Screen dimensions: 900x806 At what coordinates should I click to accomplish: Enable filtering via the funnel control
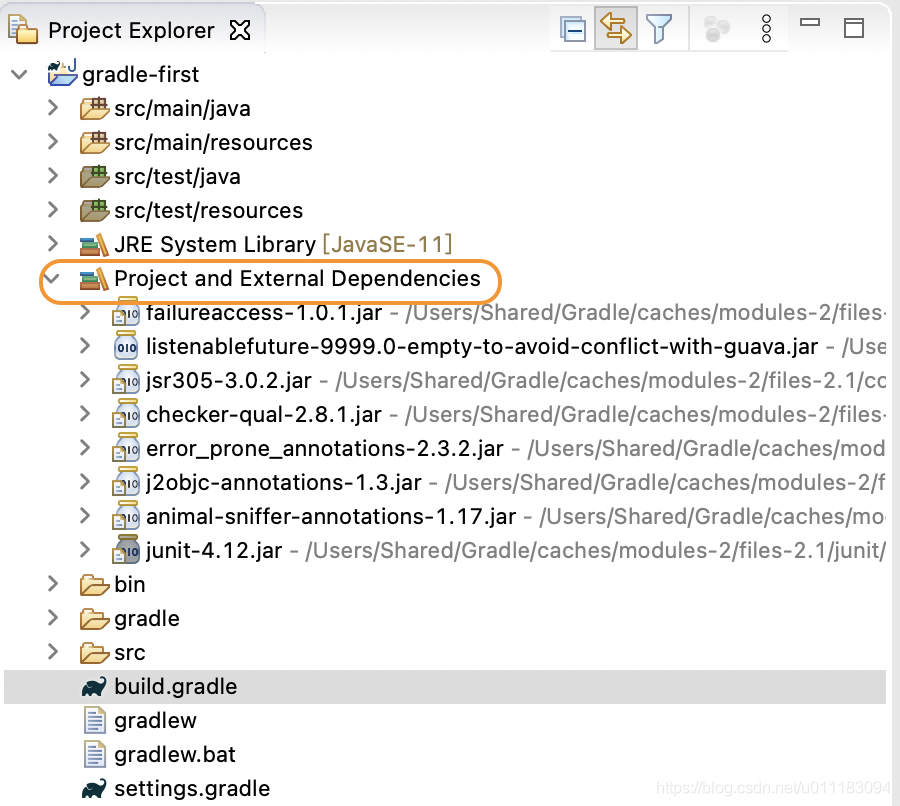[x=660, y=29]
